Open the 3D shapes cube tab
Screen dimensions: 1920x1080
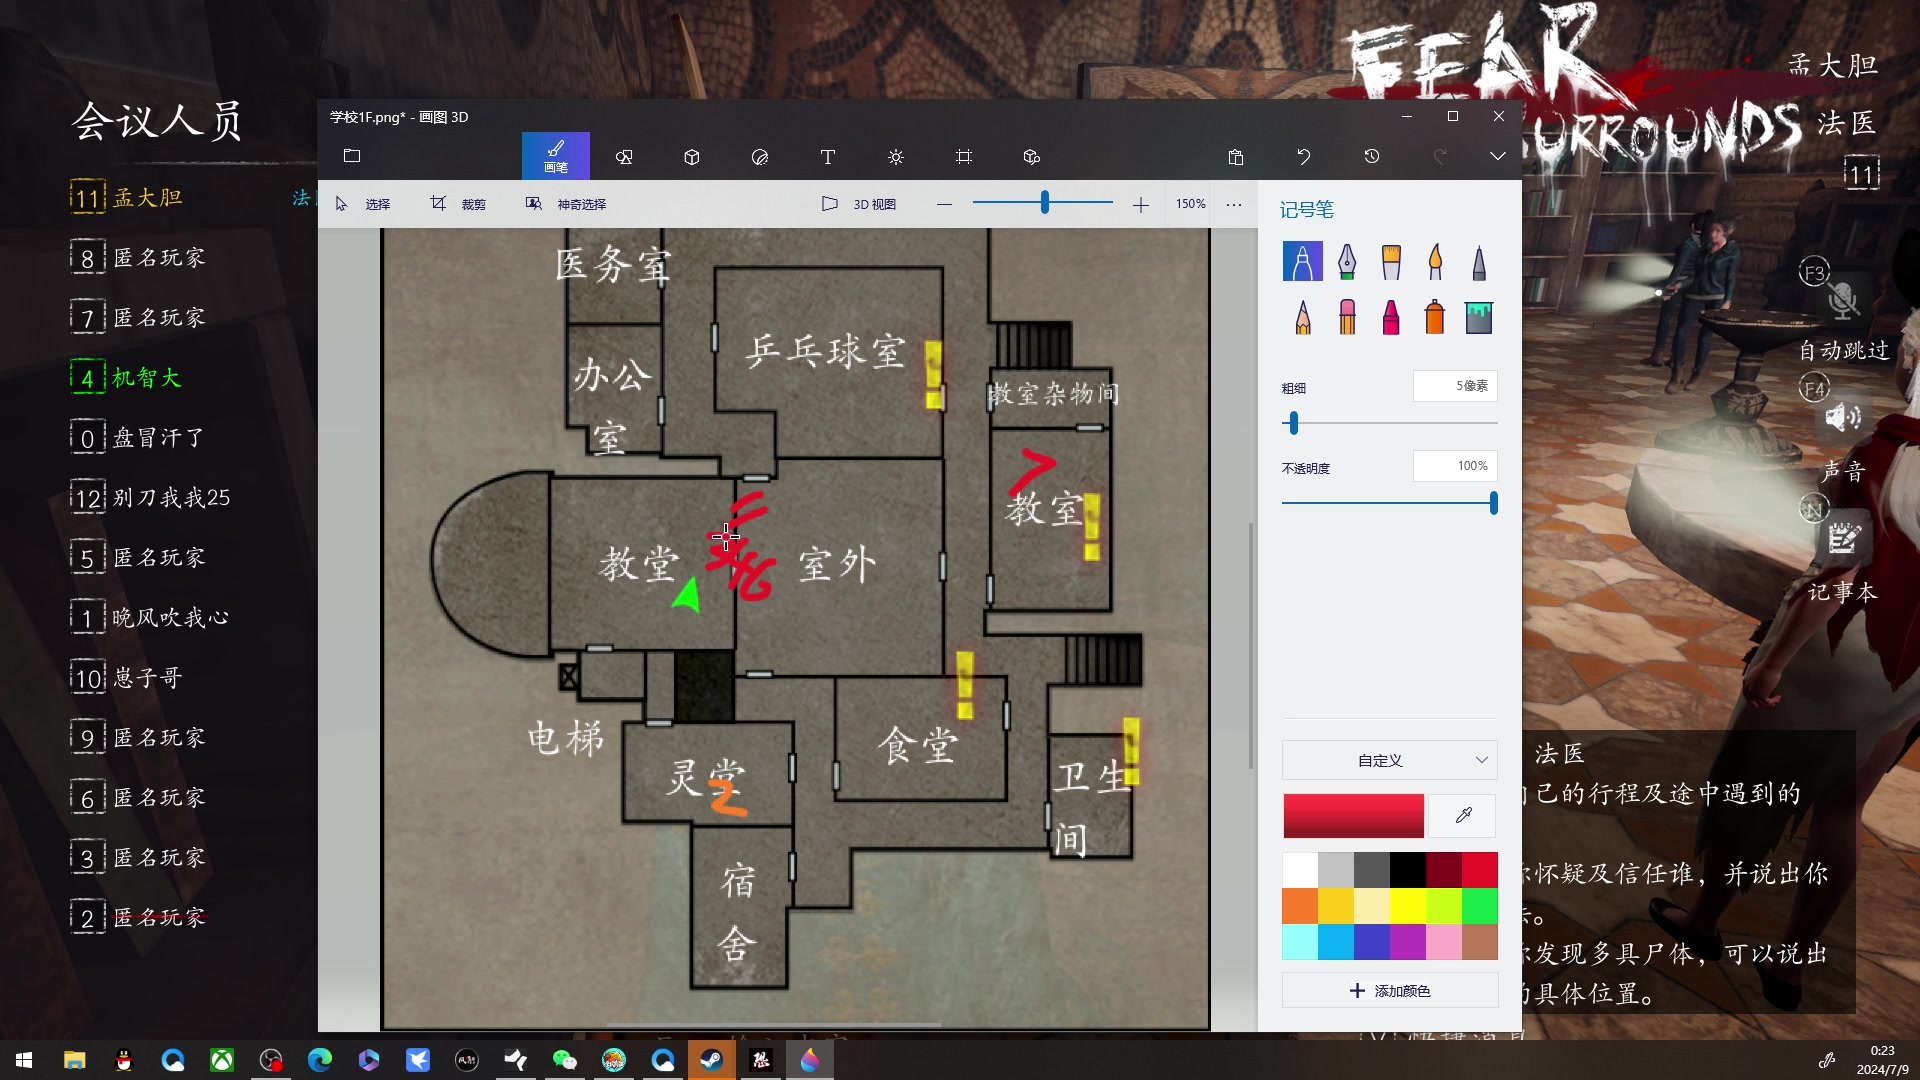pos(692,157)
